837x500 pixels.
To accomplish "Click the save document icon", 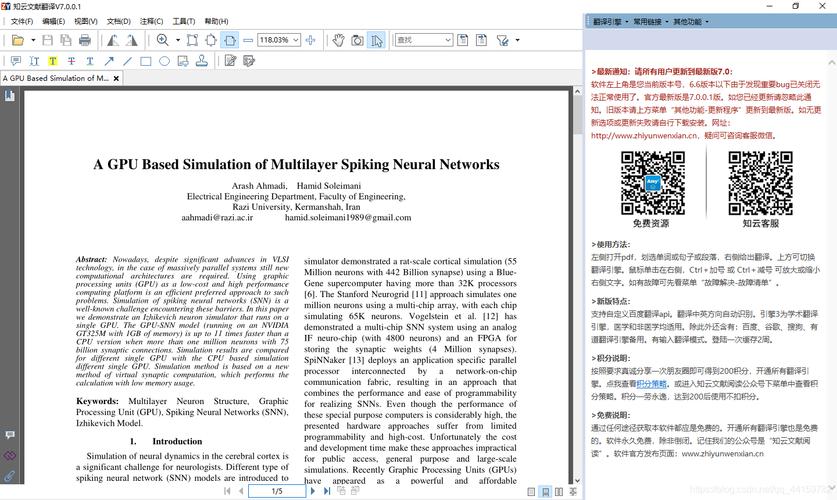I will tap(48, 40).
